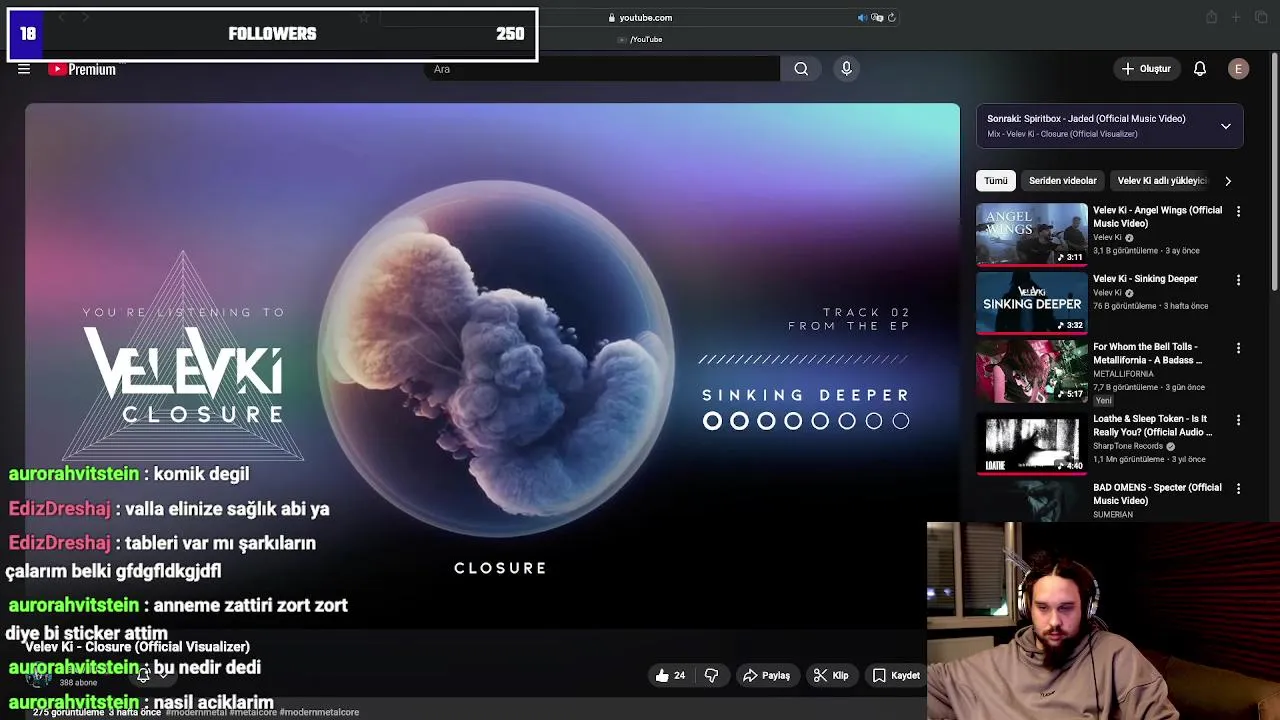Mute tab audio via address bar speaker
Viewport: 1280px width, 720px height.
coord(862,17)
